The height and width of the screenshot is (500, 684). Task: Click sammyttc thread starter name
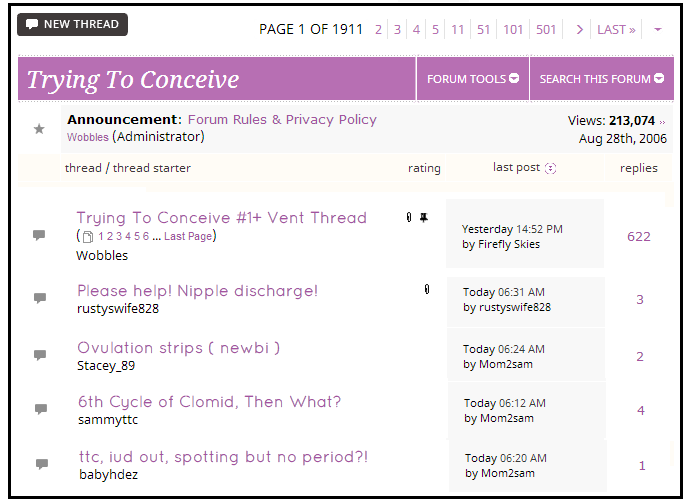pyautogui.click(x=108, y=420)
